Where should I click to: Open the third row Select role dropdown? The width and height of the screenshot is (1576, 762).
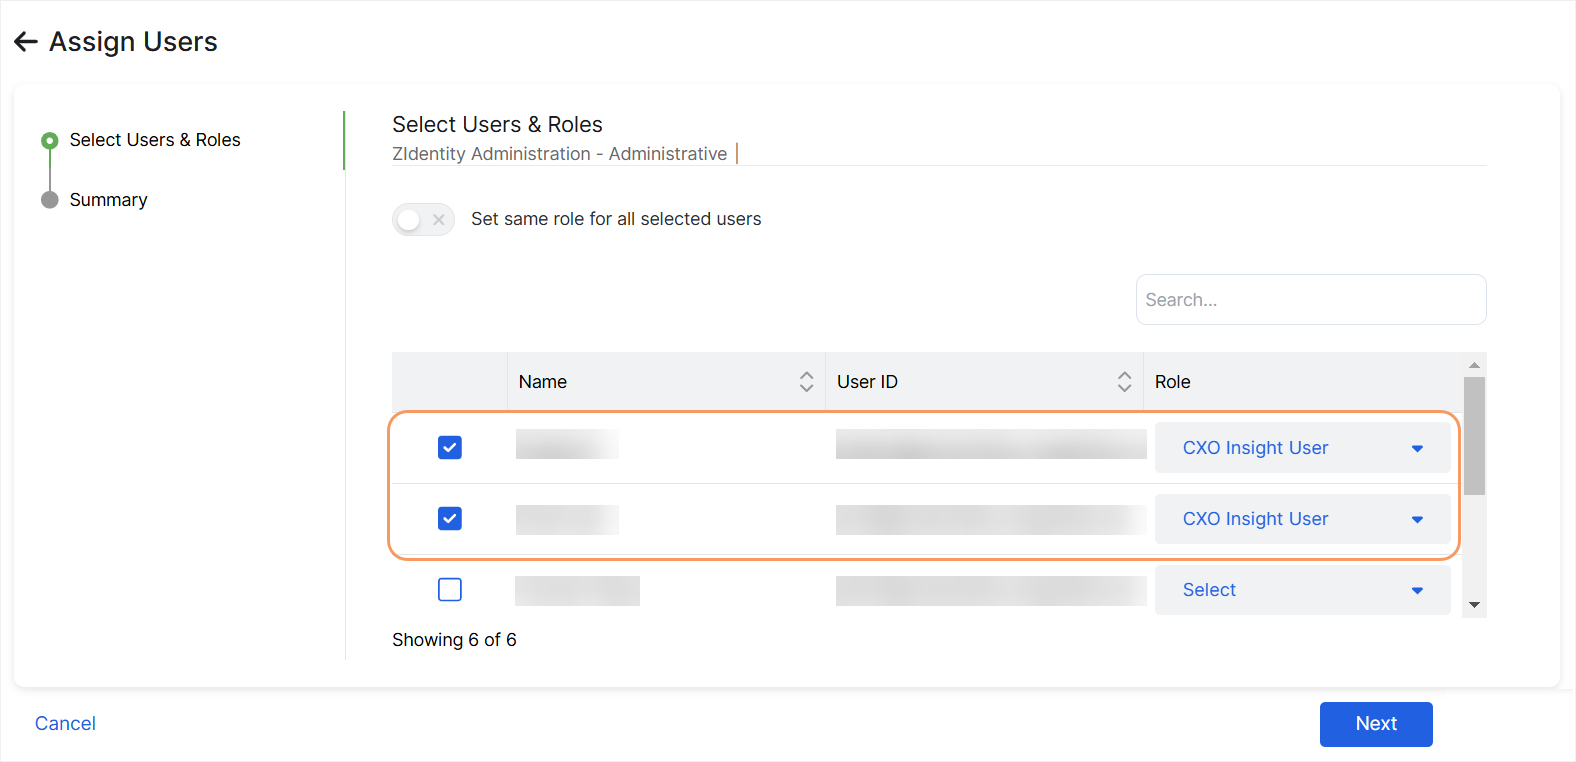[1302, 590]
